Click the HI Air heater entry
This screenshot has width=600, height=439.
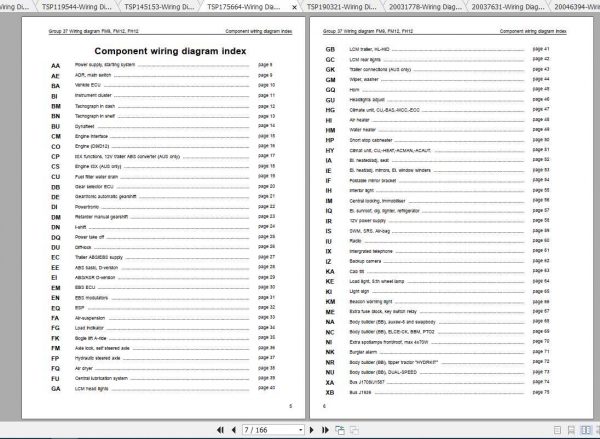(x=437, y=120)
